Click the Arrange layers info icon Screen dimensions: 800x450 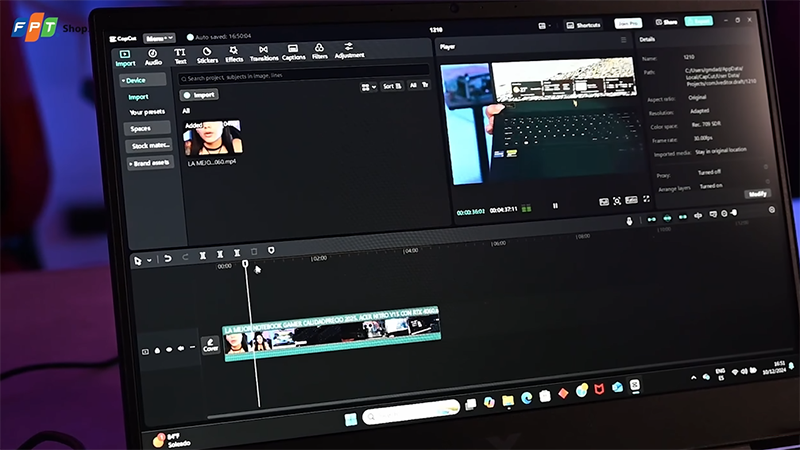coord(767,181)
